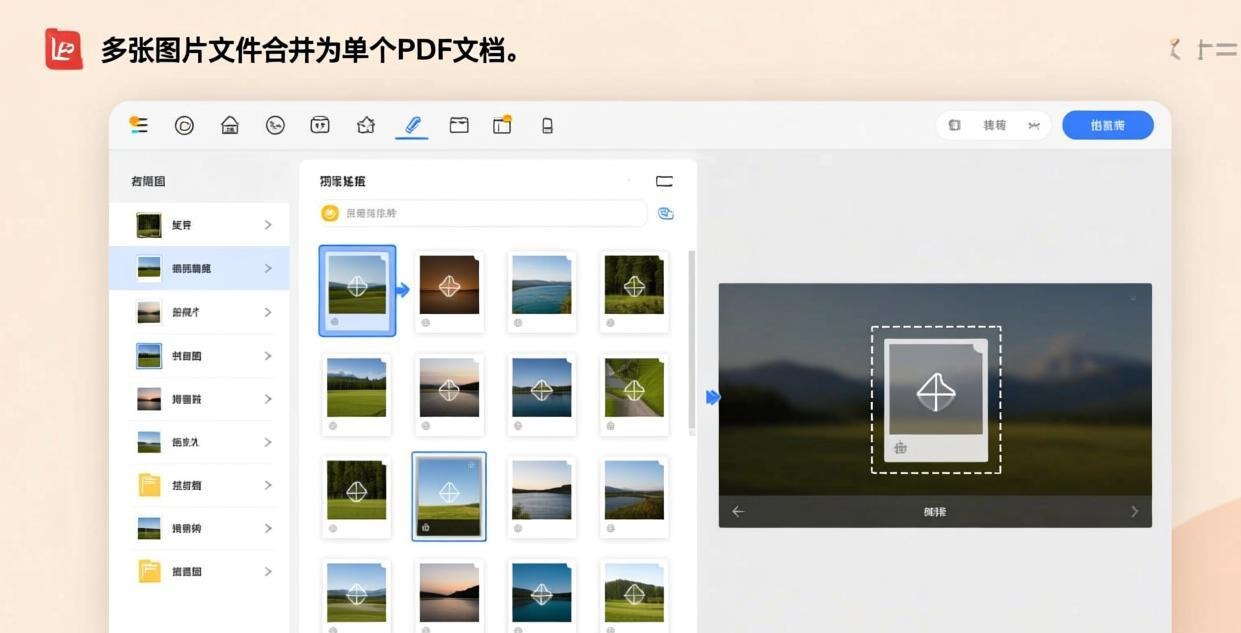This screenshot has width=1241, height=633.
Task: Click the round wave-face toolbar icon
Action: click(275, 125)
